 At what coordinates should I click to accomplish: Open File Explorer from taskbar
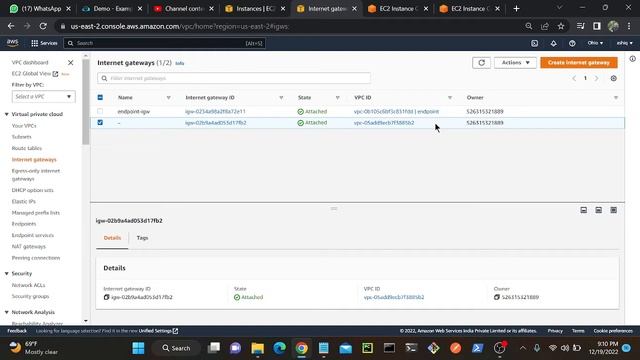[x=258, y=348]
